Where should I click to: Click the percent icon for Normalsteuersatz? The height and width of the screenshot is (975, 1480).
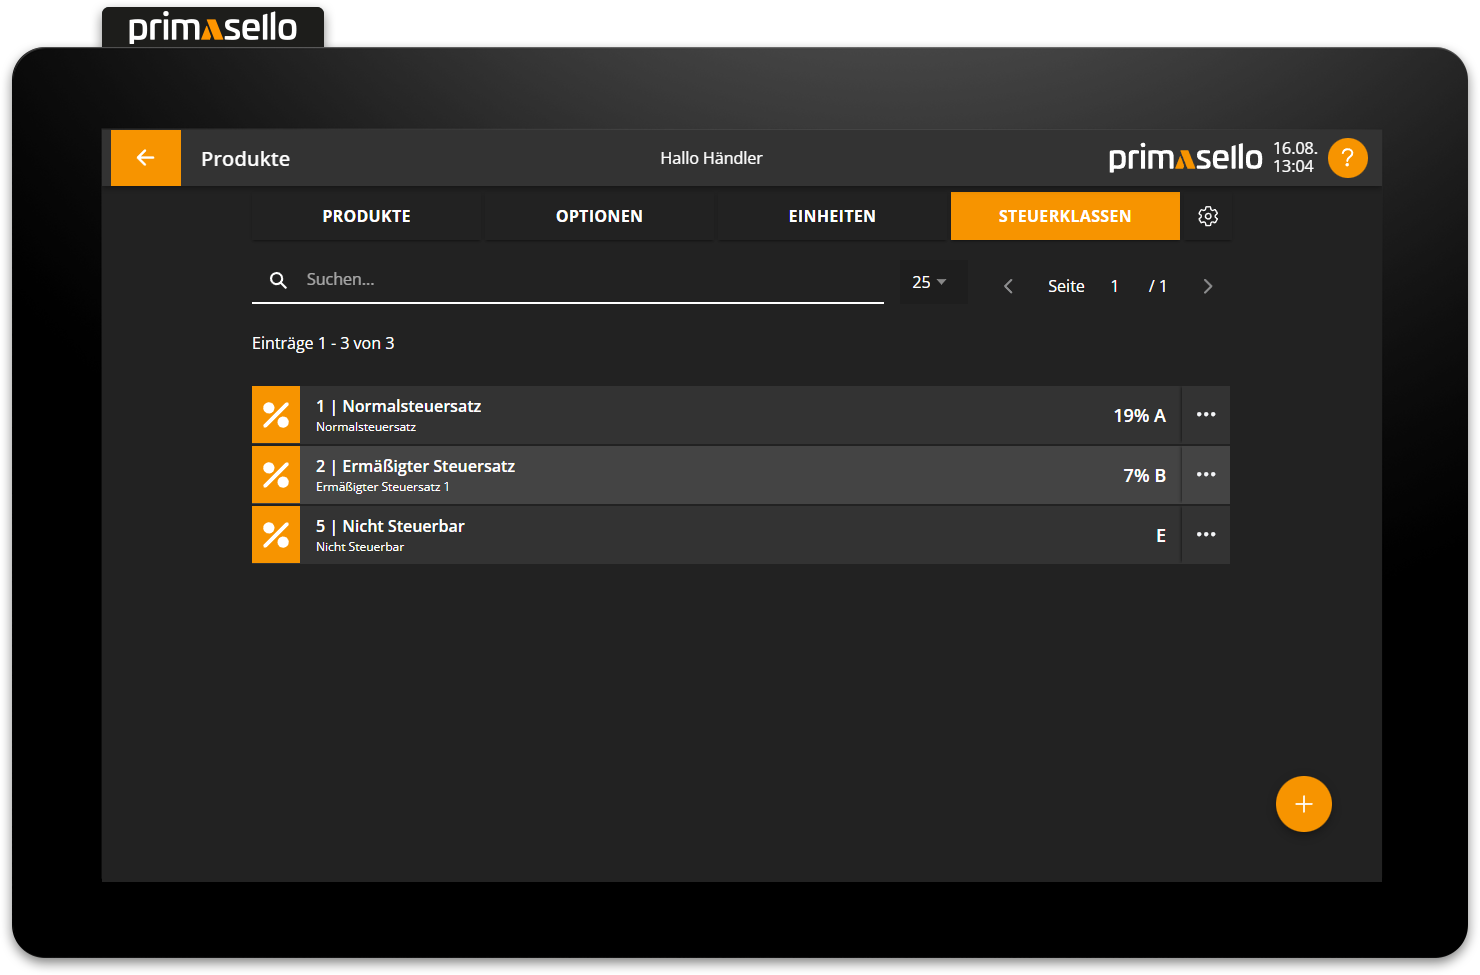(276, 415)
